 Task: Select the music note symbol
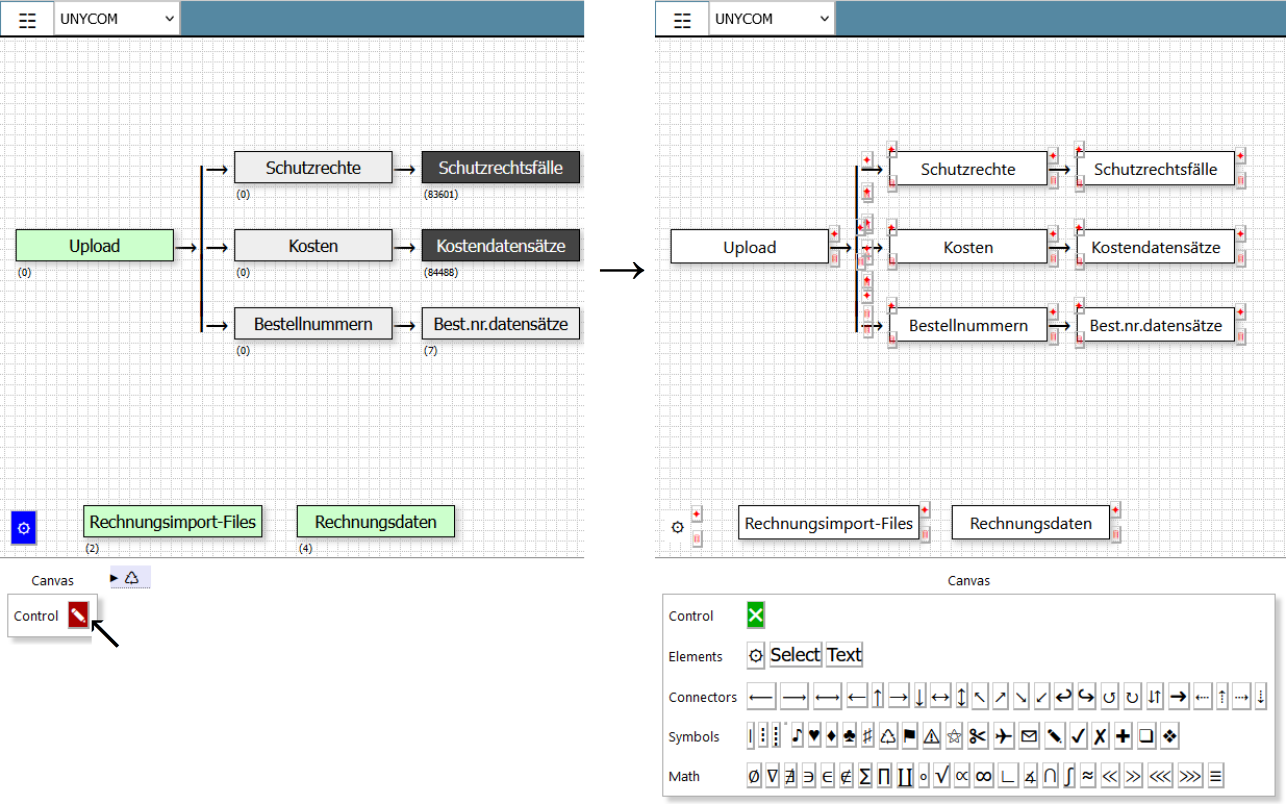coord(797,737)
